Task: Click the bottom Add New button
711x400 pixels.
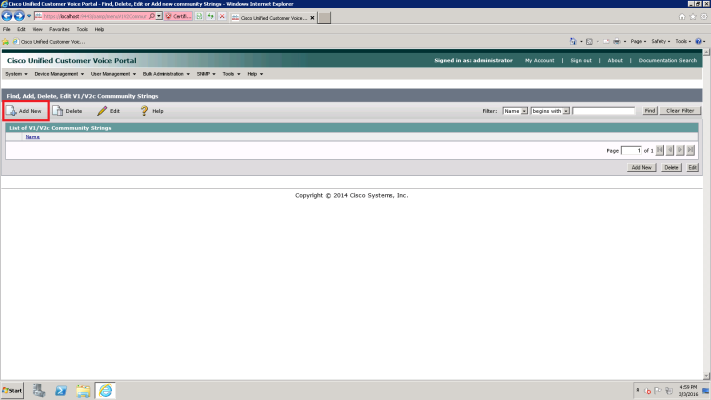Action: [642, 167]
